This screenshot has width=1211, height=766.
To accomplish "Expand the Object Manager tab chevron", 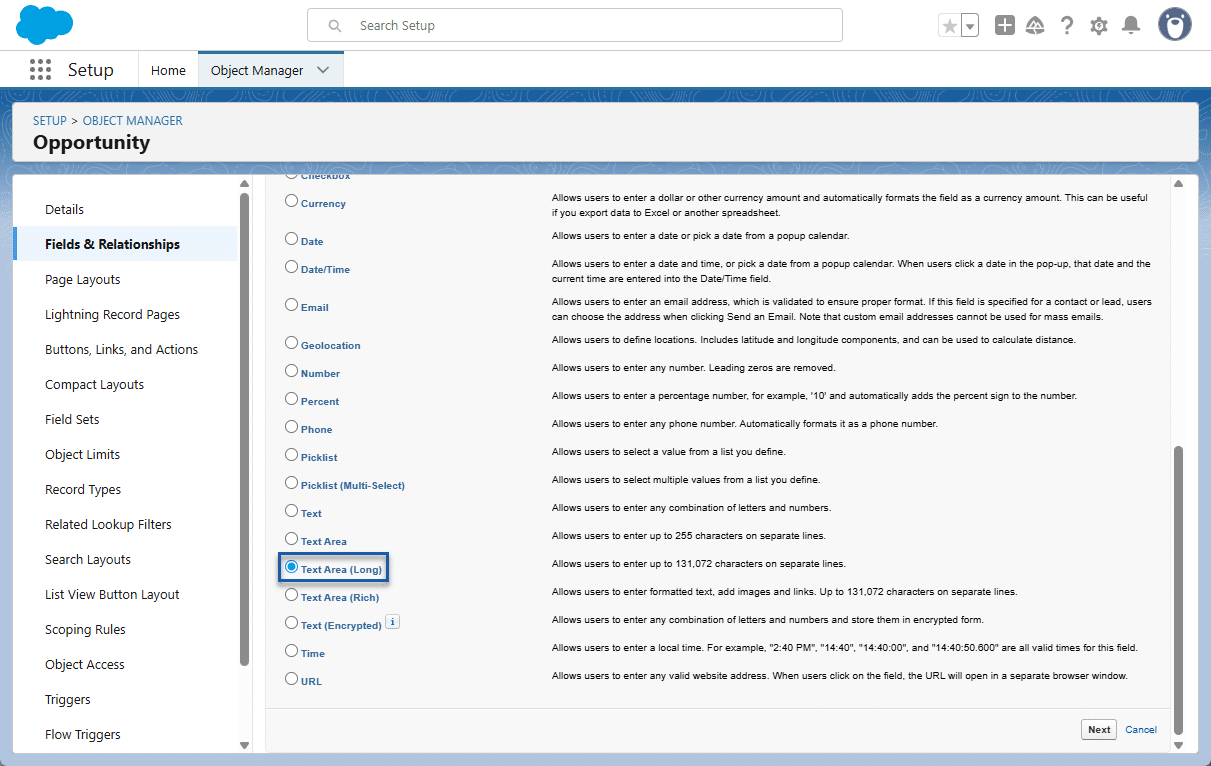I will tap(323, 70).
